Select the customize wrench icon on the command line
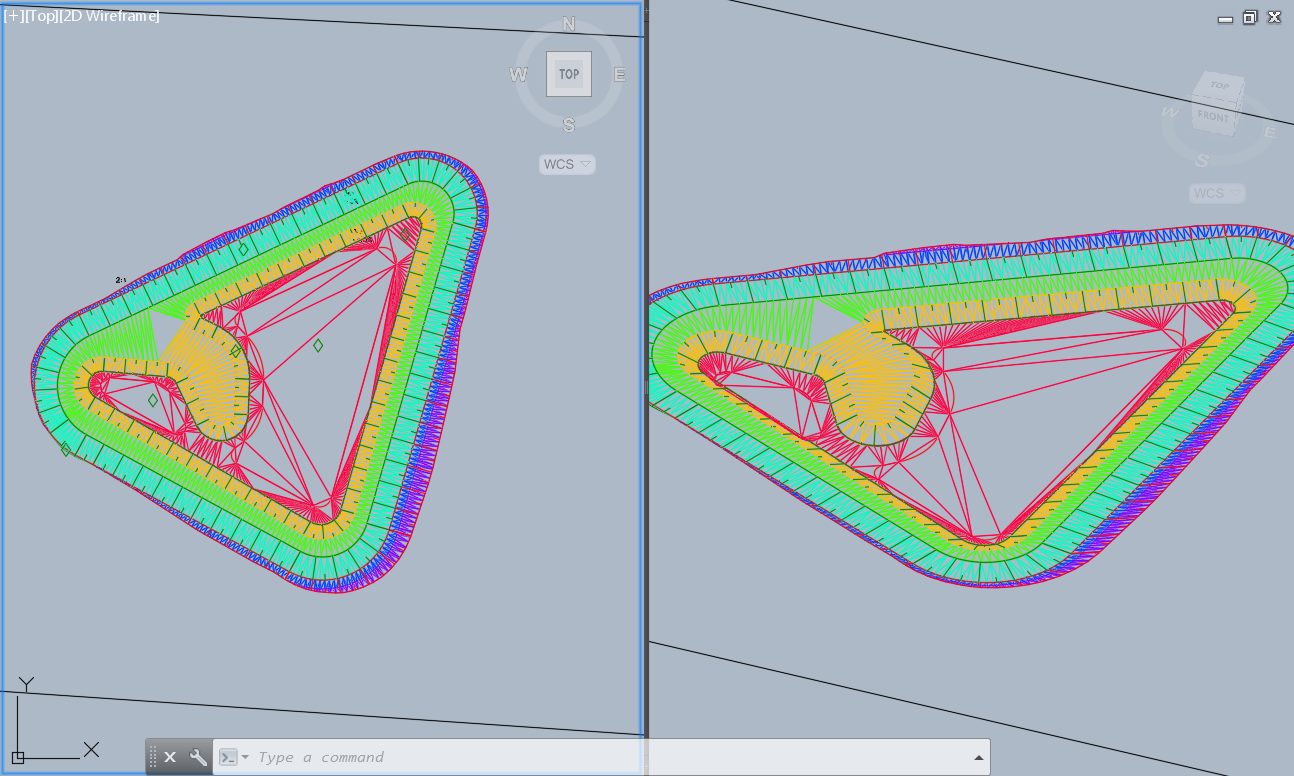 [x=198, y=757]
